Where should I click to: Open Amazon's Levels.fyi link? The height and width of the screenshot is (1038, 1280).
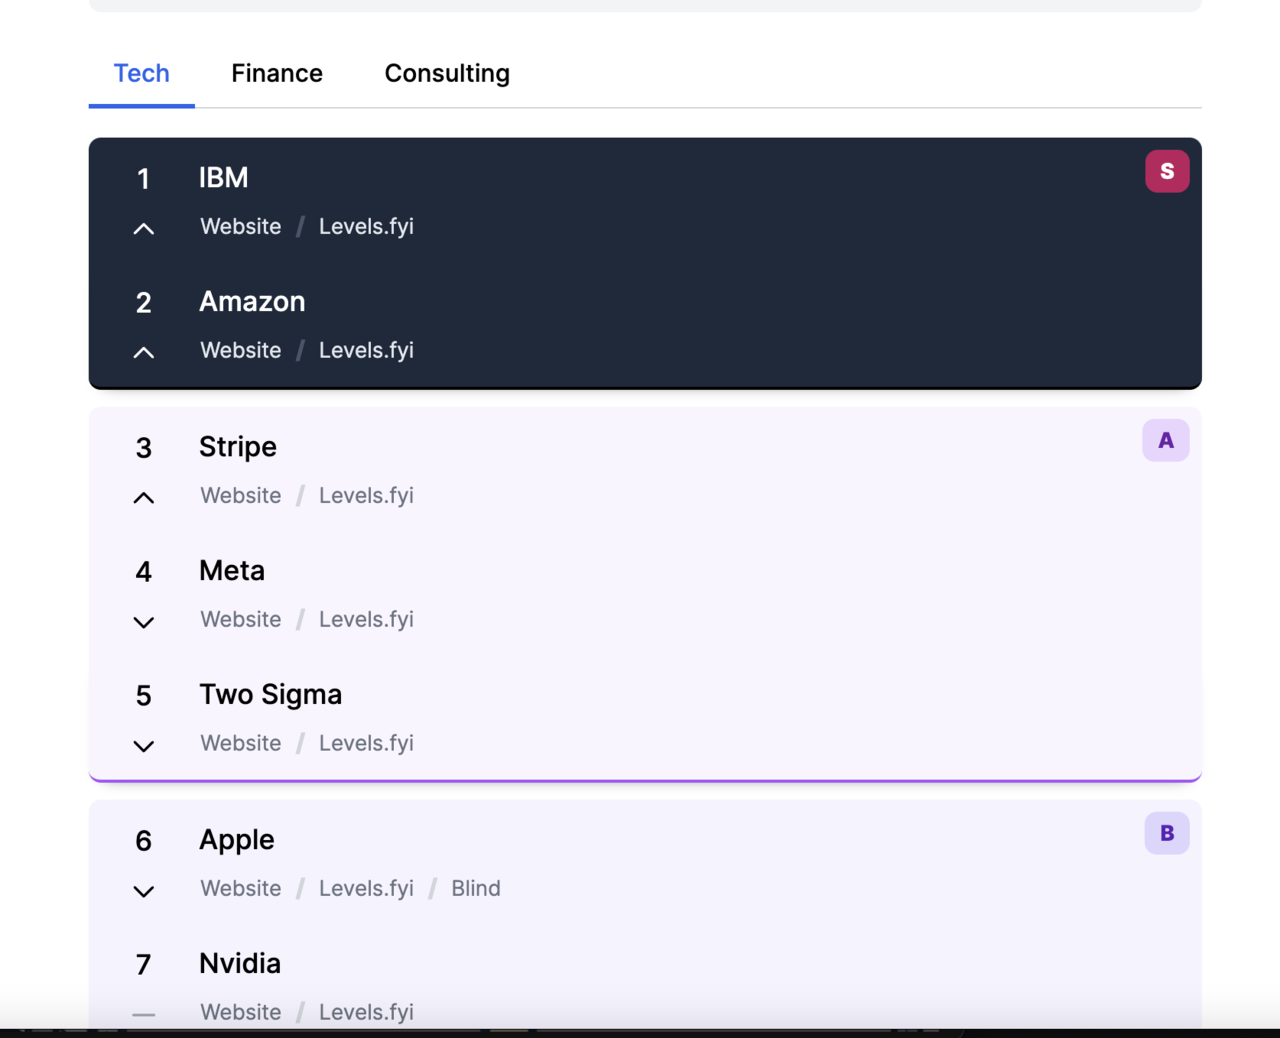366,350
